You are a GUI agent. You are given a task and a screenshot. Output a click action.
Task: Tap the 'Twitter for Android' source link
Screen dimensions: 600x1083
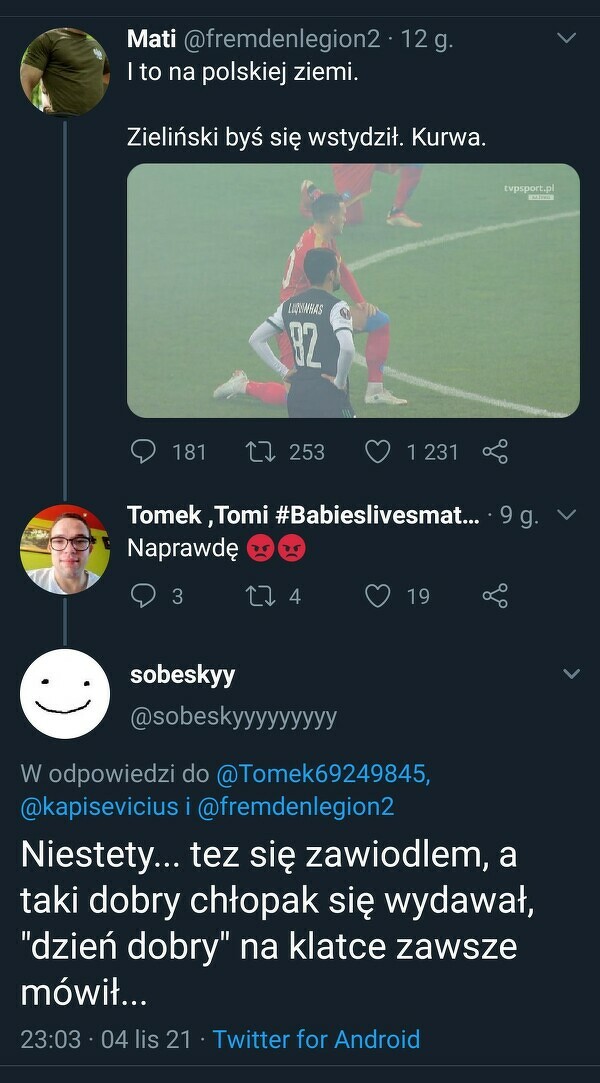coord(316,1039)
